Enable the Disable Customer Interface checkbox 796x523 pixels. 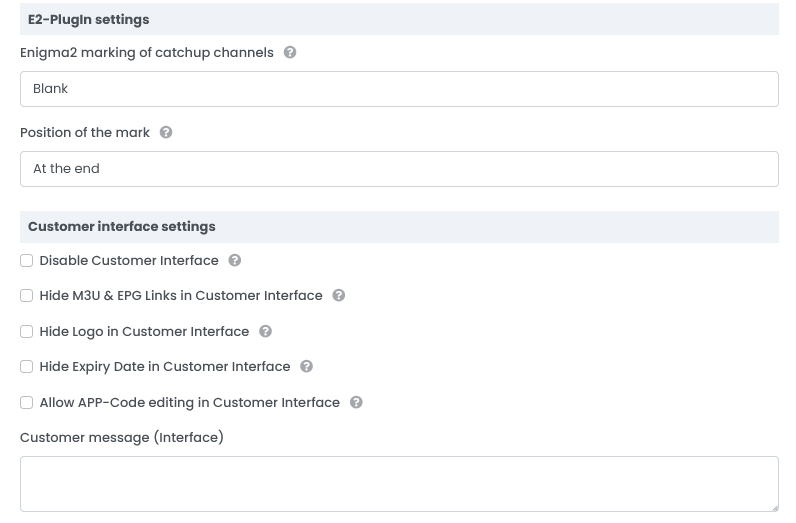pyautogui.click(x=27, y=261)
